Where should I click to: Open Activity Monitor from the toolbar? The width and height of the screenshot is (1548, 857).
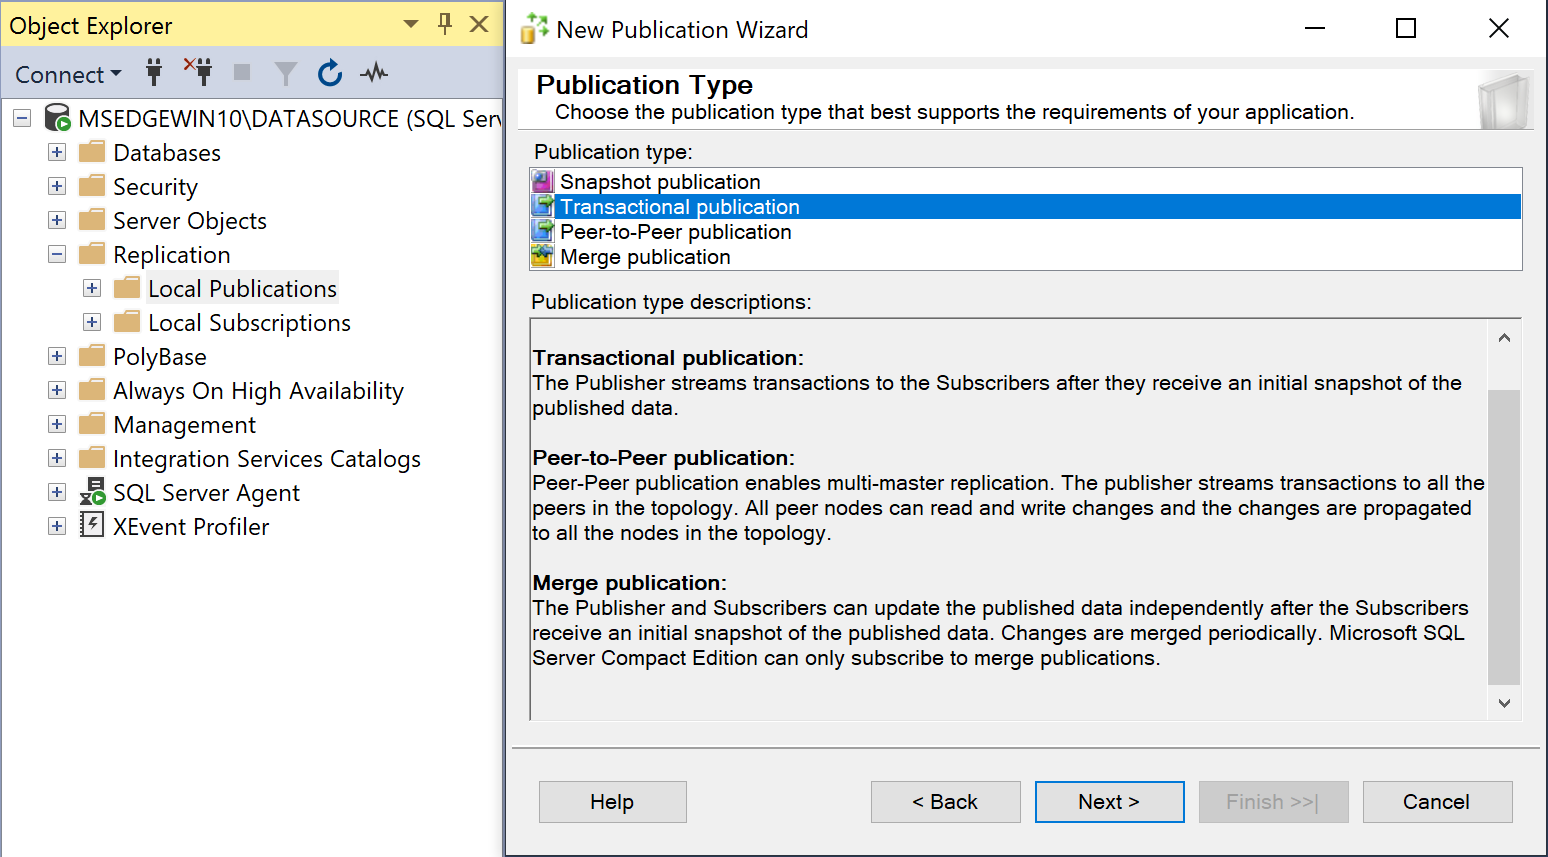pos(371,72)
